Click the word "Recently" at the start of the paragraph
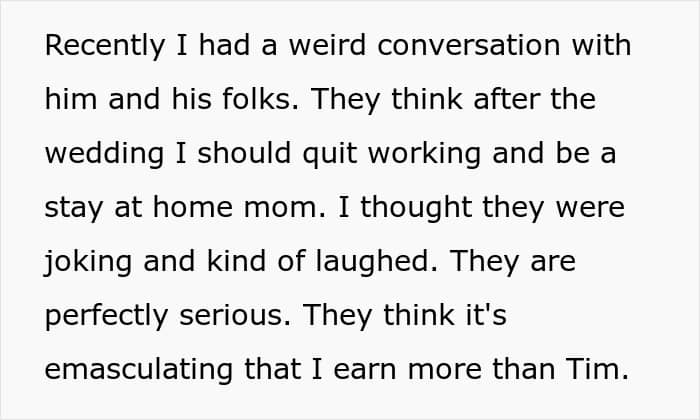Viewport: 700px width, 420px height. coord(105,46)
